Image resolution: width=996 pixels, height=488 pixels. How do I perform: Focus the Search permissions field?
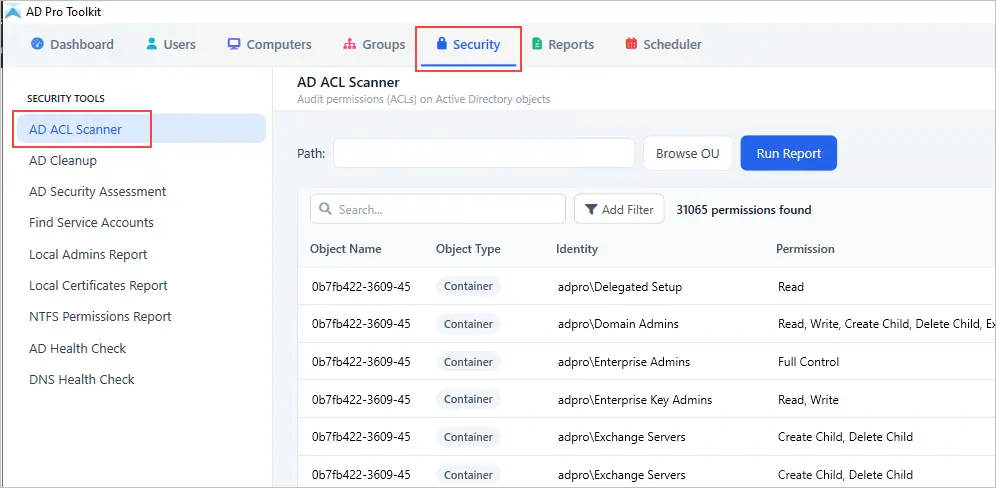[438, 209]
